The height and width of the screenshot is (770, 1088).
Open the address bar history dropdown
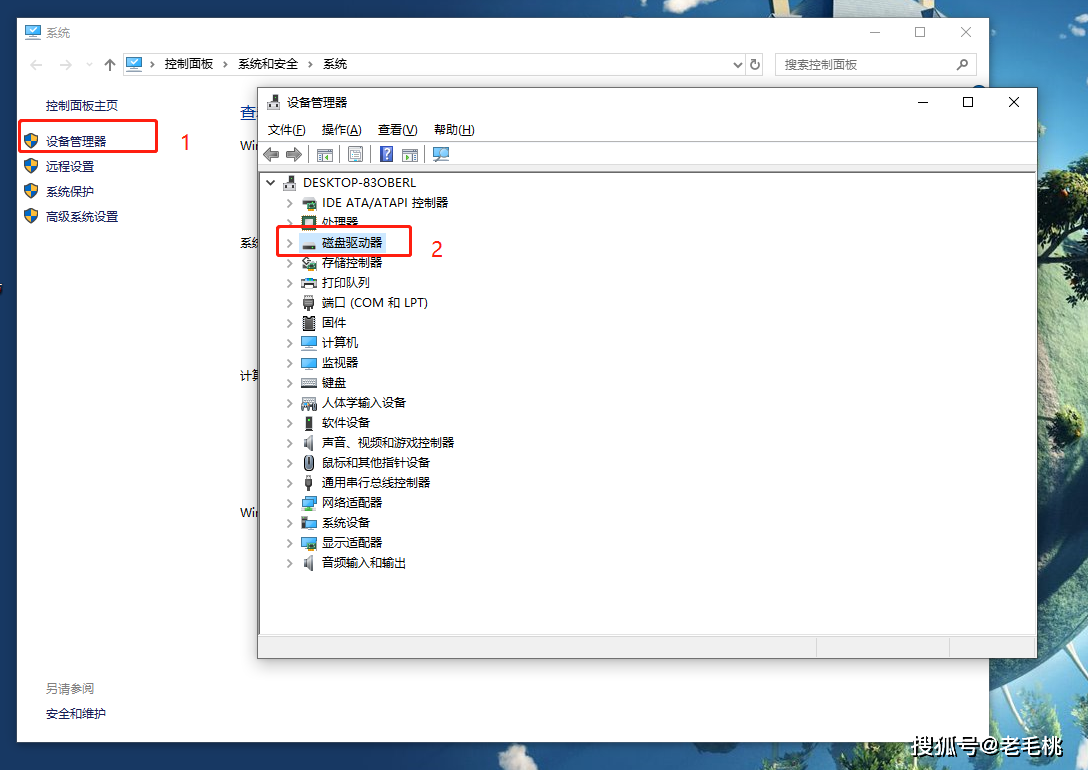[738, 64]
